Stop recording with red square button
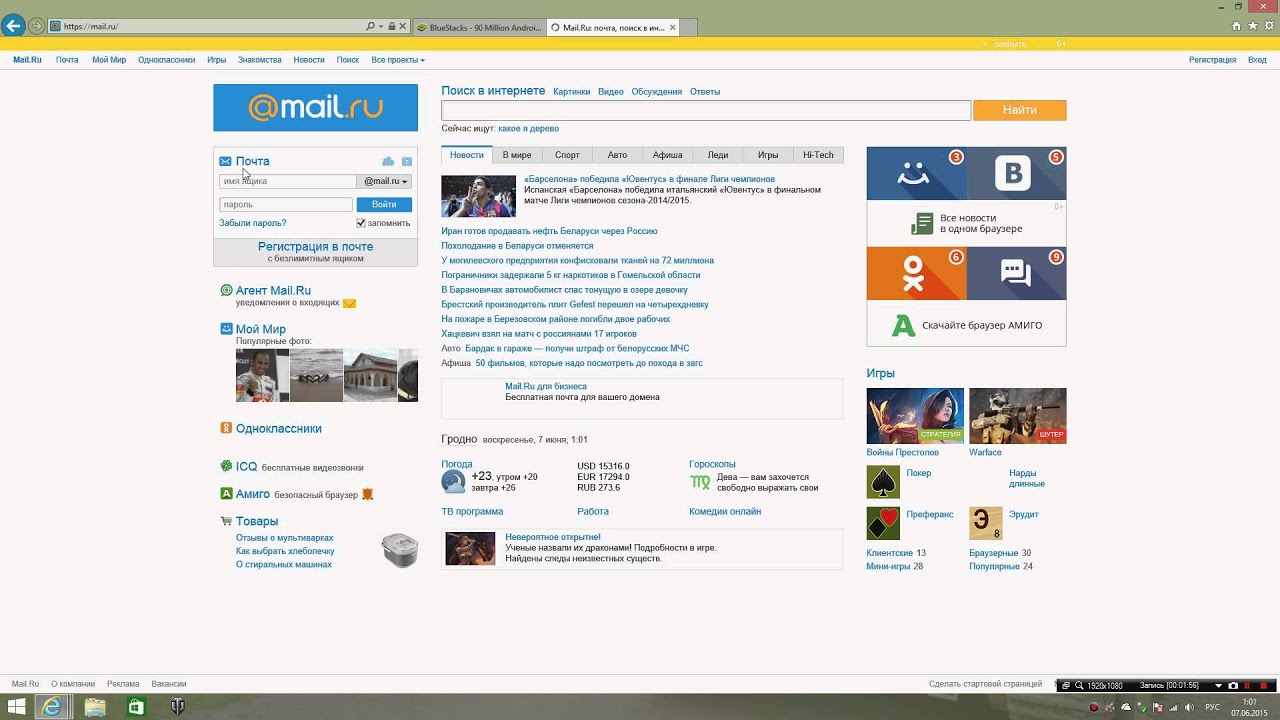Image resolution: width=1280 pixels, height=720 pixels. 1264,686
